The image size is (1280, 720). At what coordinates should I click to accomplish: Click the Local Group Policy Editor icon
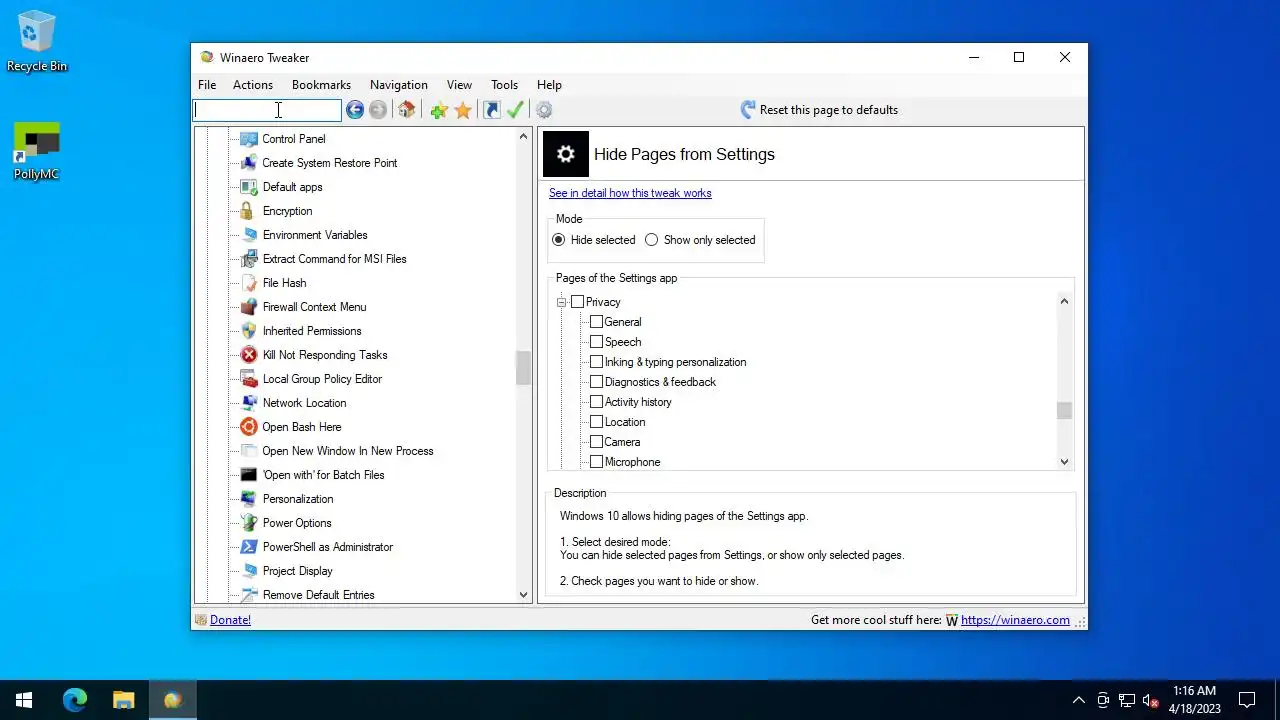[x=249, y=379]
